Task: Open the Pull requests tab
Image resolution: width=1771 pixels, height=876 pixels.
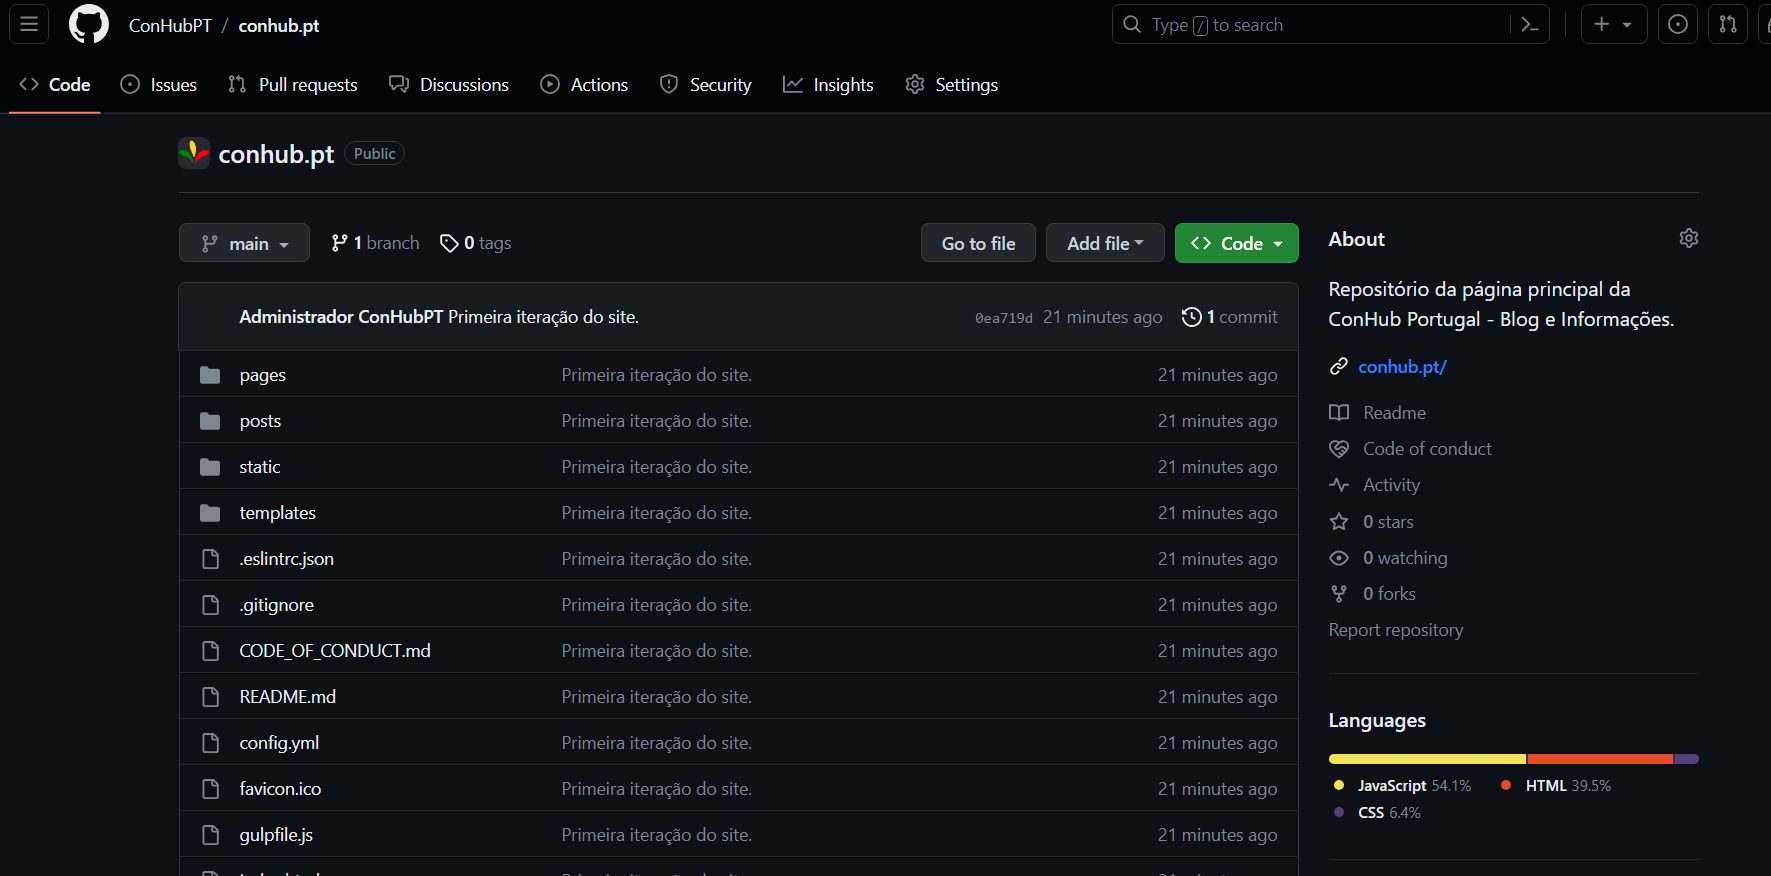Action: 292,85
